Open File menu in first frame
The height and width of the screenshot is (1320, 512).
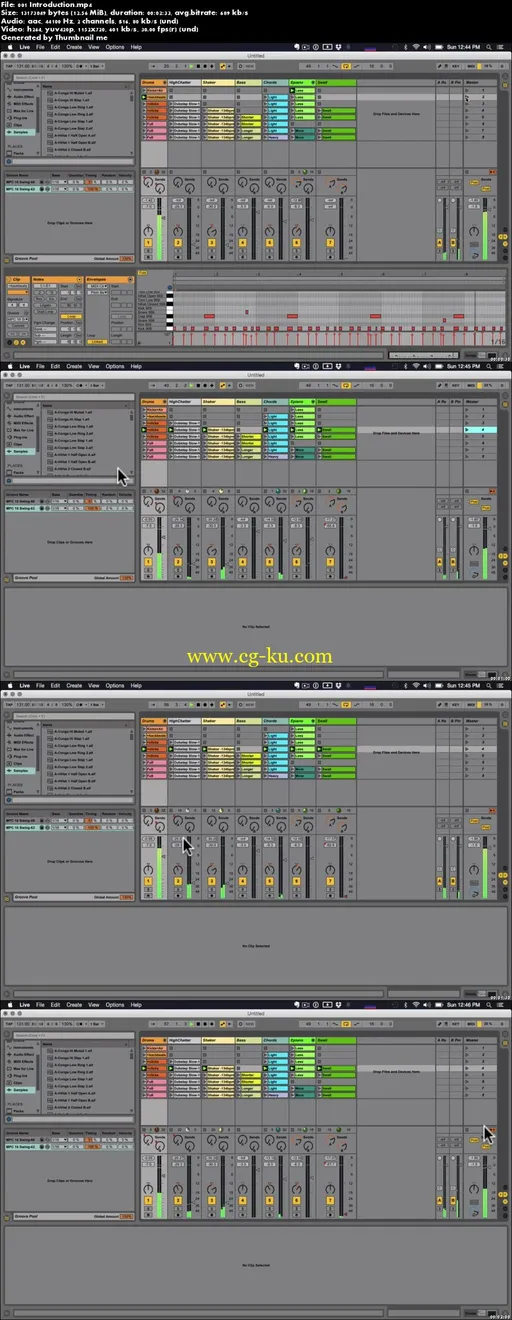click(40, 47)
